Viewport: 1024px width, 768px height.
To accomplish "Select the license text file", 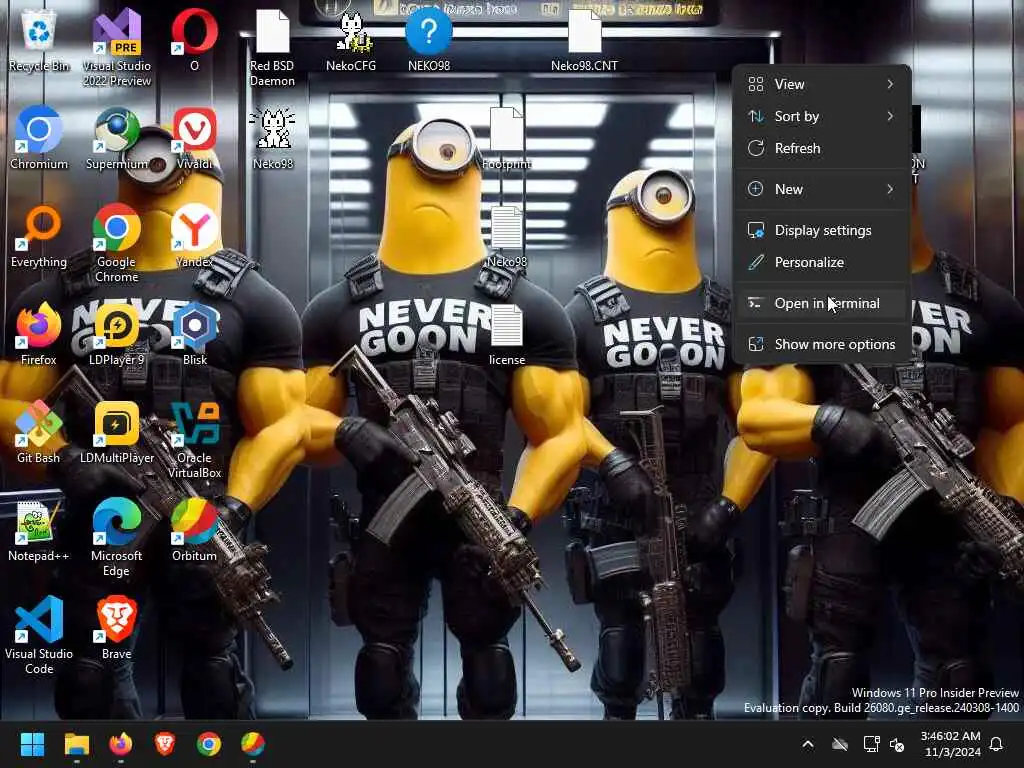I will (506, 334).
